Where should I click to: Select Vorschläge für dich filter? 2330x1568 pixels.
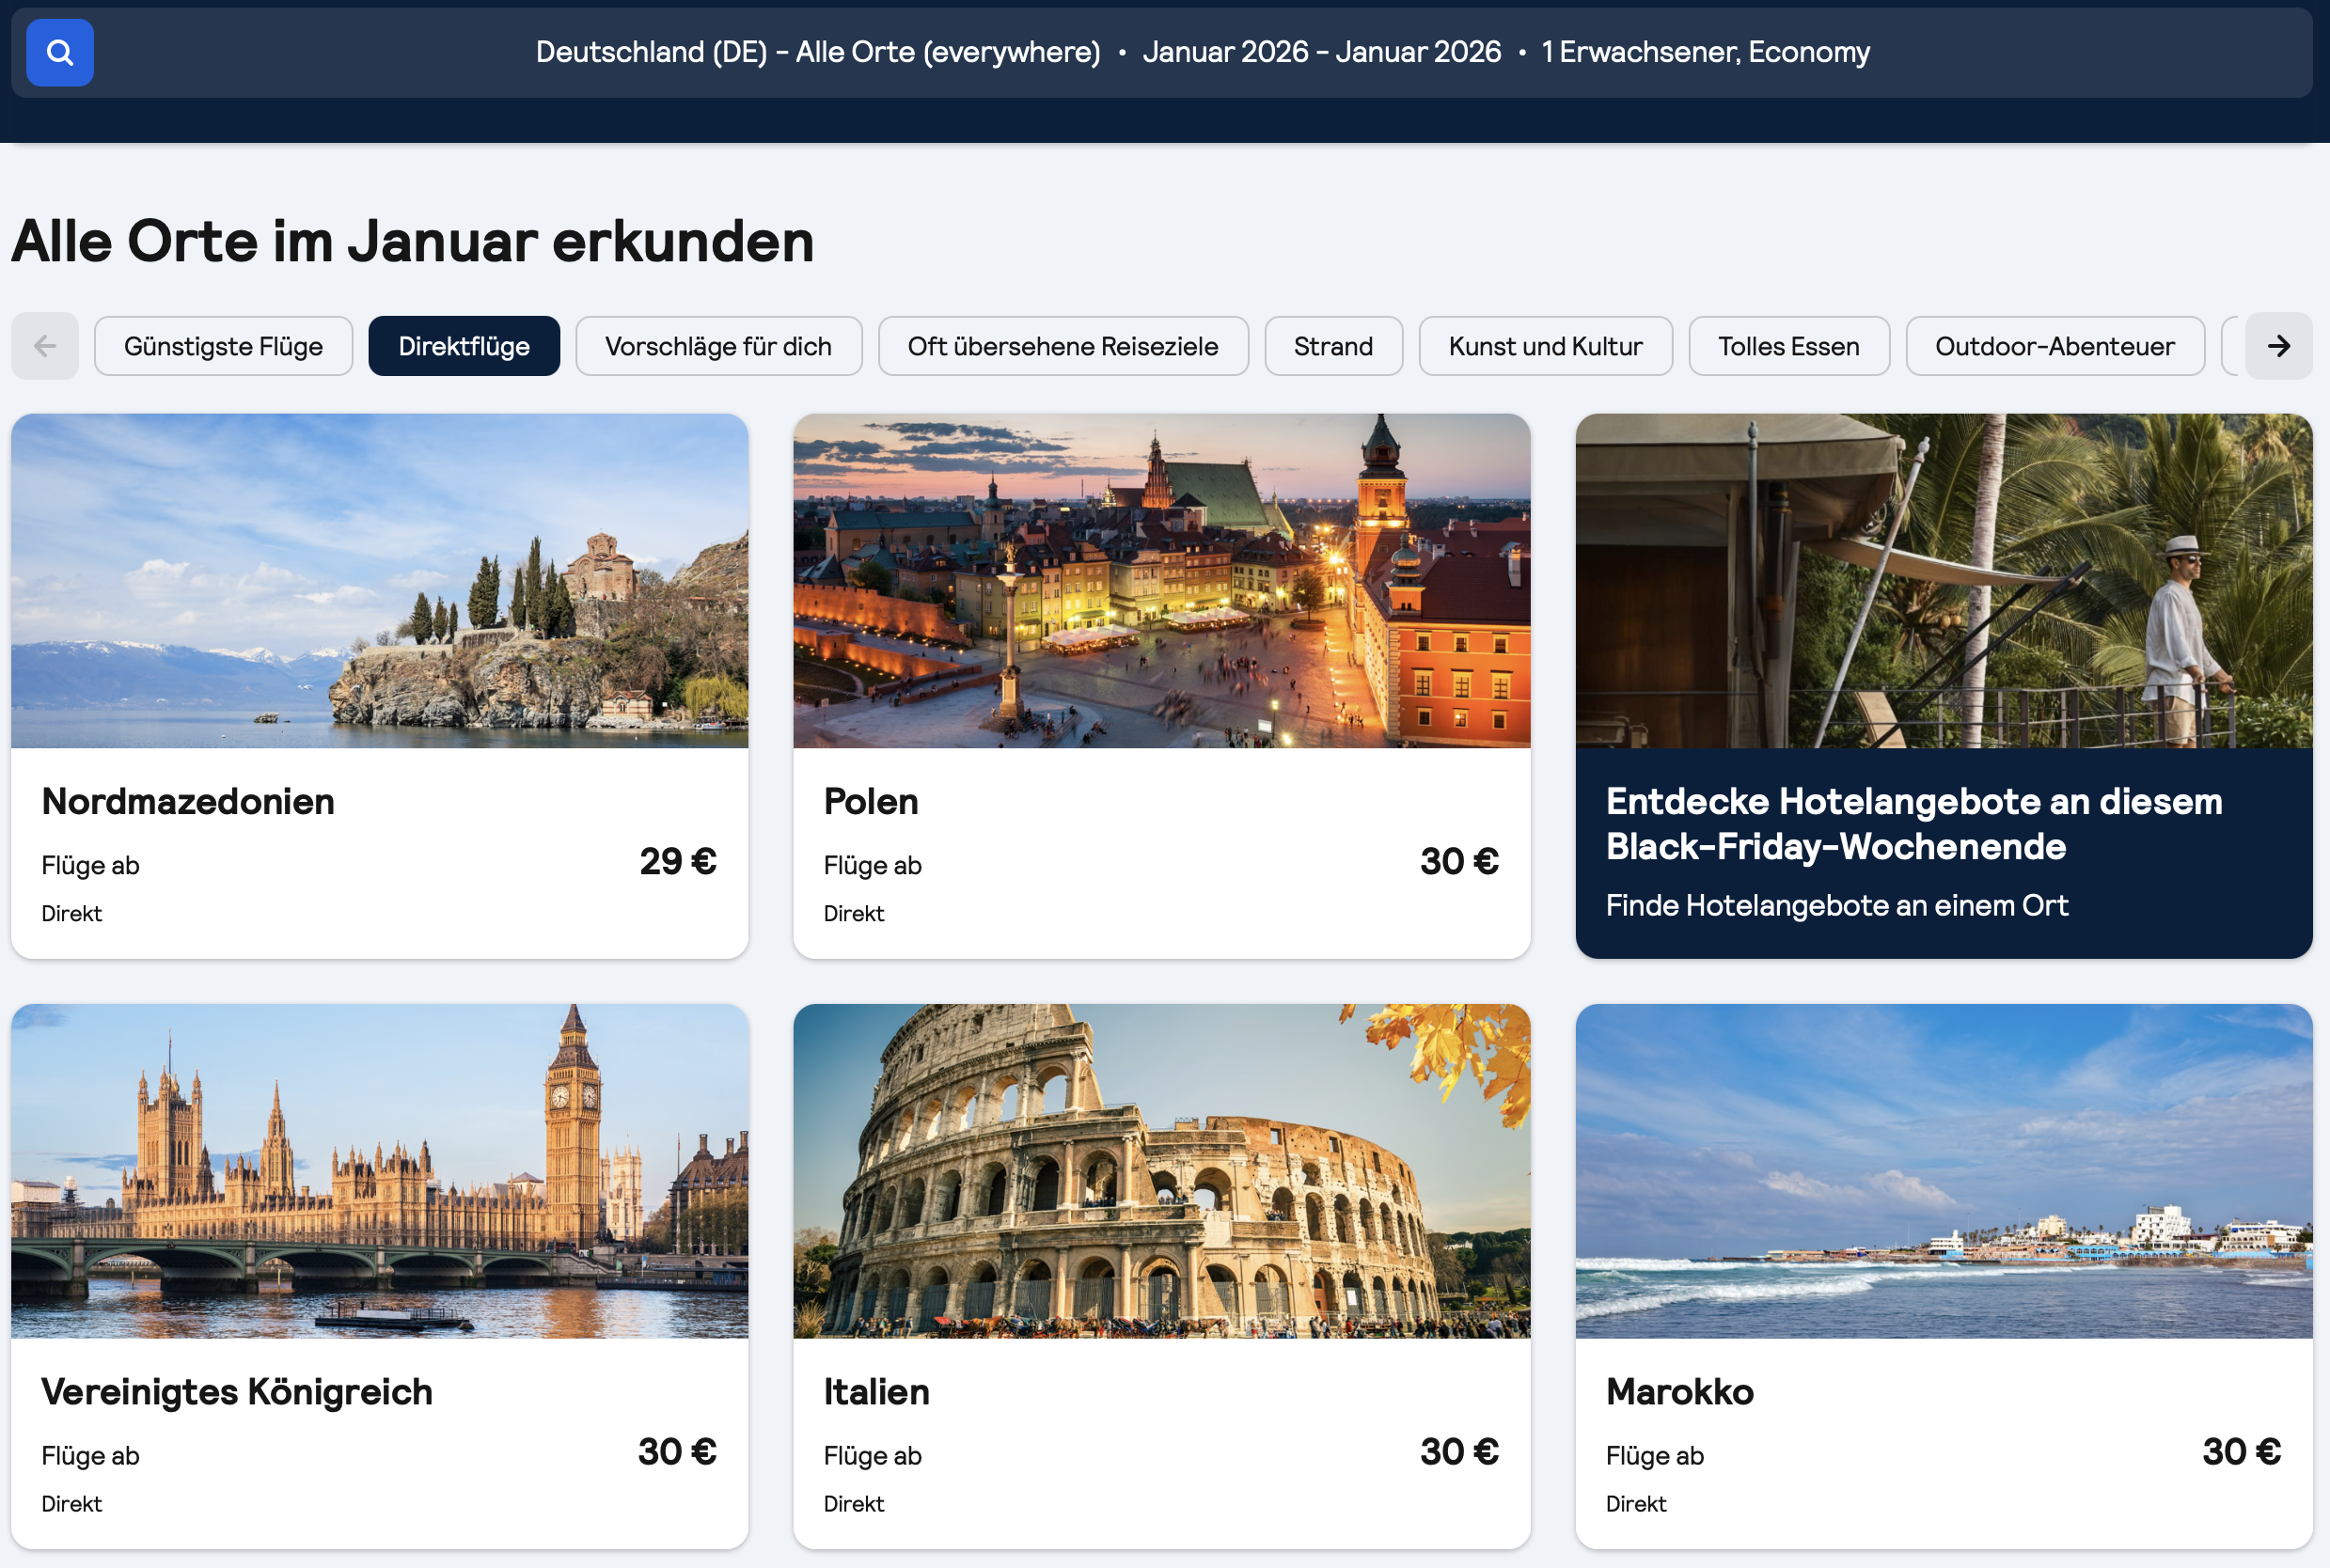[x=718, y=346]
